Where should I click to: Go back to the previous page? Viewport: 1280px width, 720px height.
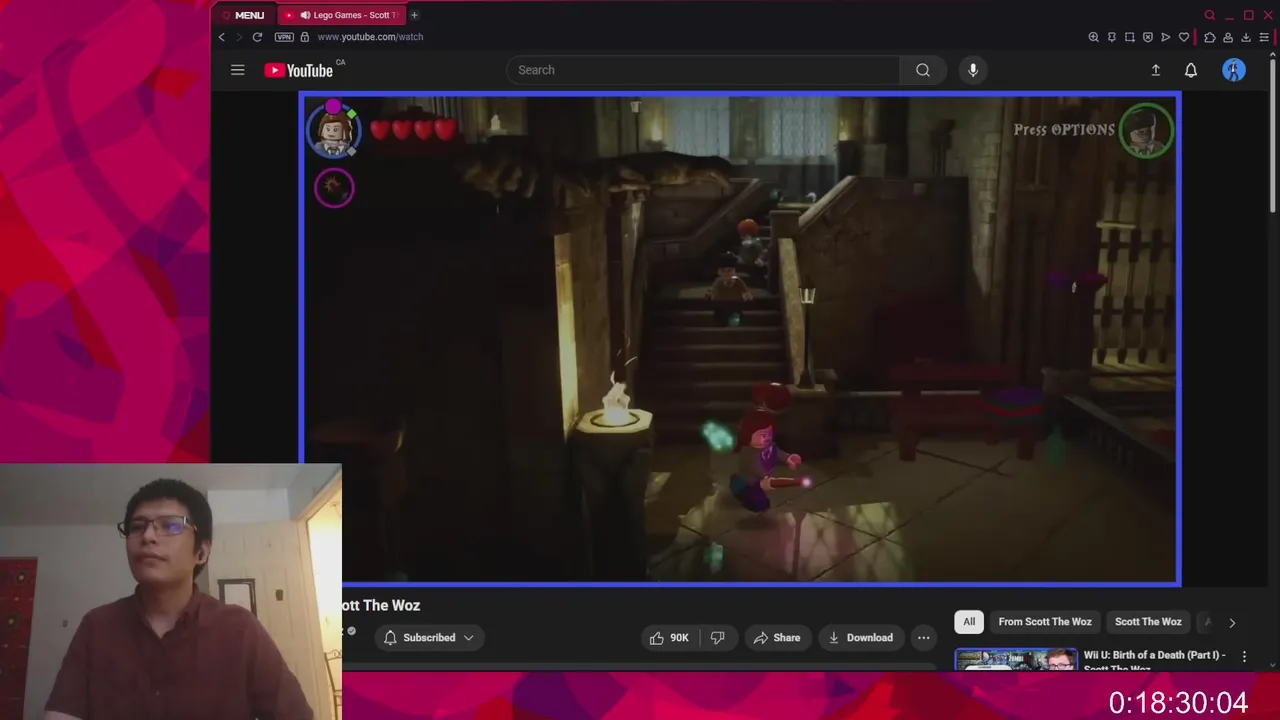(x=222, y=37)
